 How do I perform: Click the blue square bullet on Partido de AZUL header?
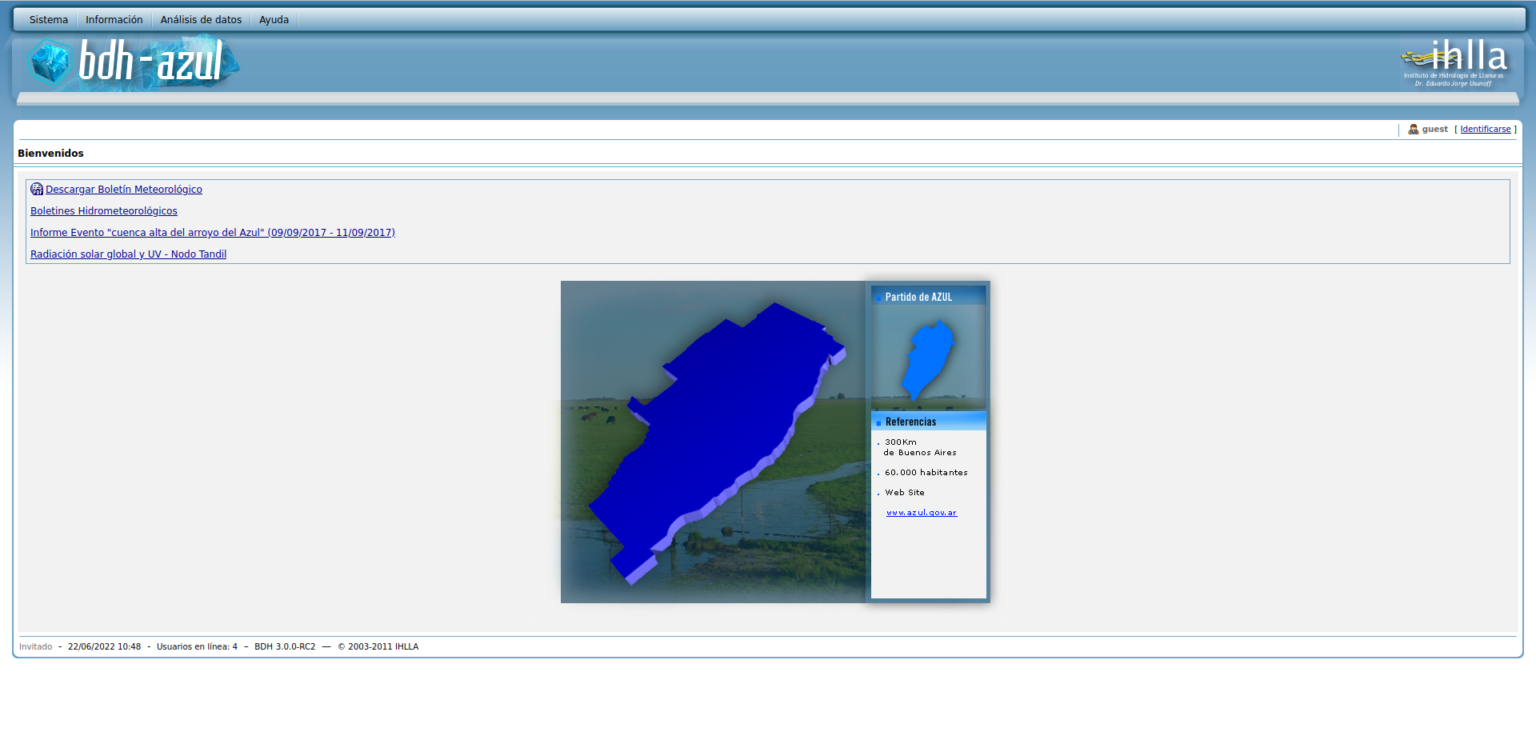(x=879, y=295)
